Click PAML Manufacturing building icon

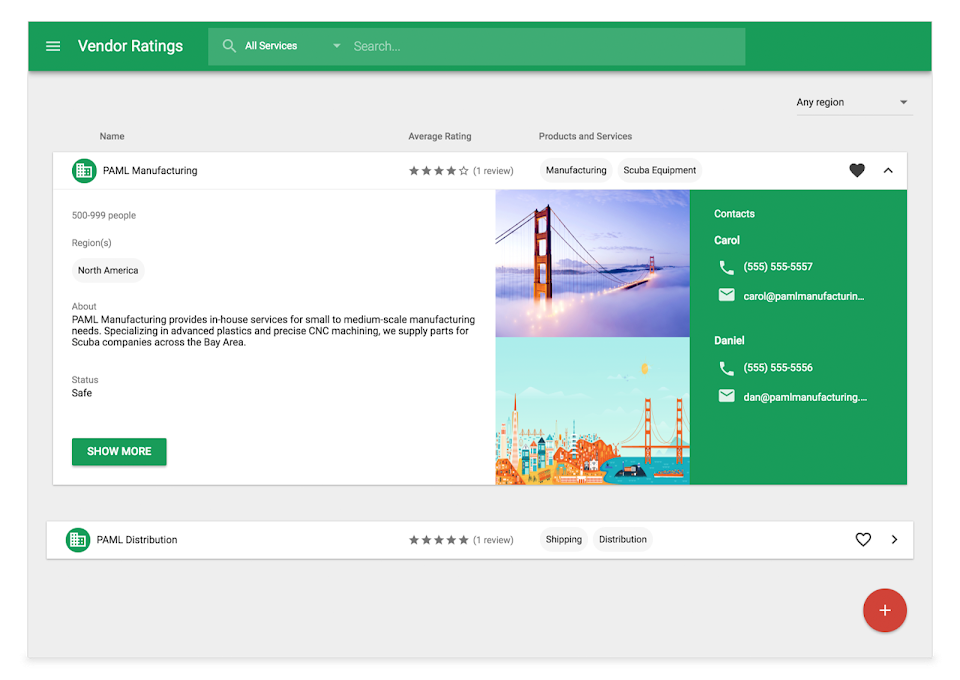(84, 171)
